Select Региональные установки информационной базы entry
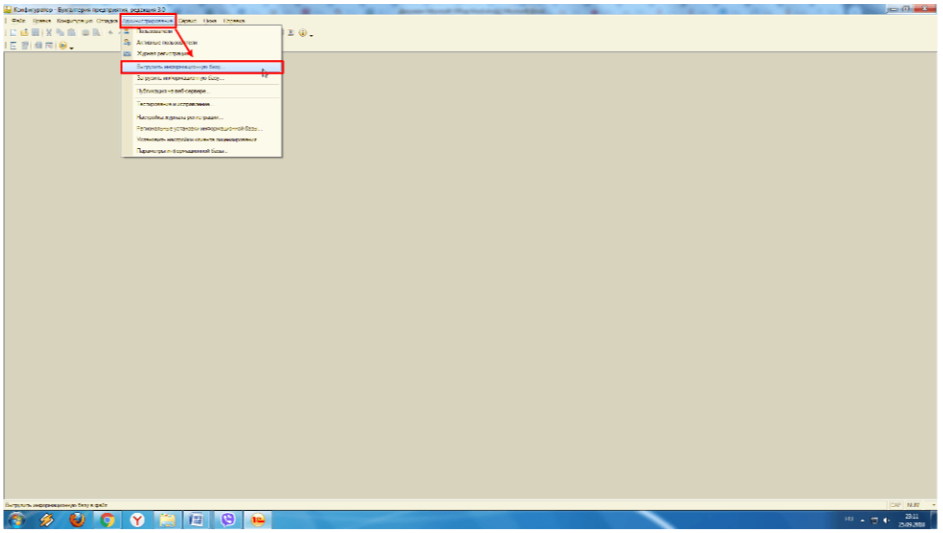The image size is (943, 533). 201,129
